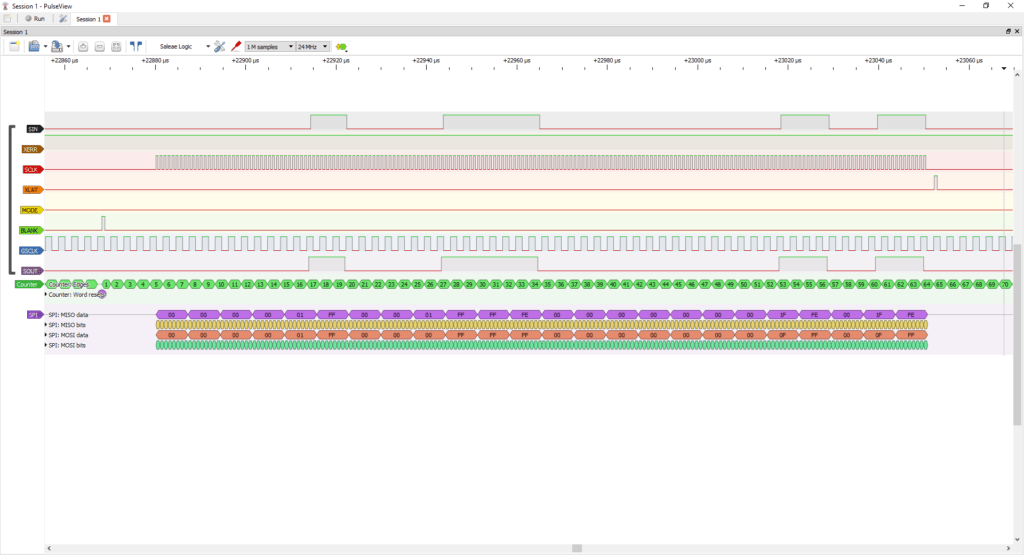Expand the Counter: Word resets row
The width and height of the screenshot is (1024, 555).
coord(46,295)
